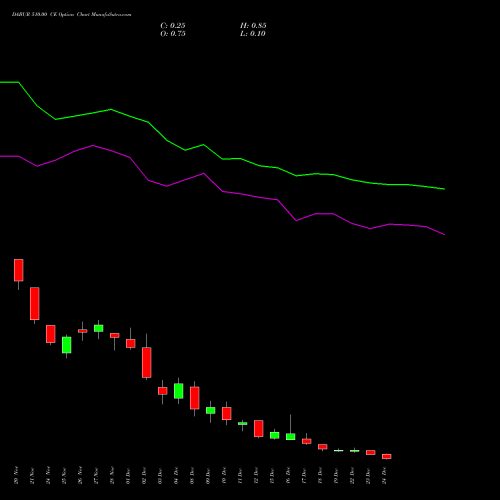
Task: Select the "26 Nov" date axis label
Action: (80, 475)
